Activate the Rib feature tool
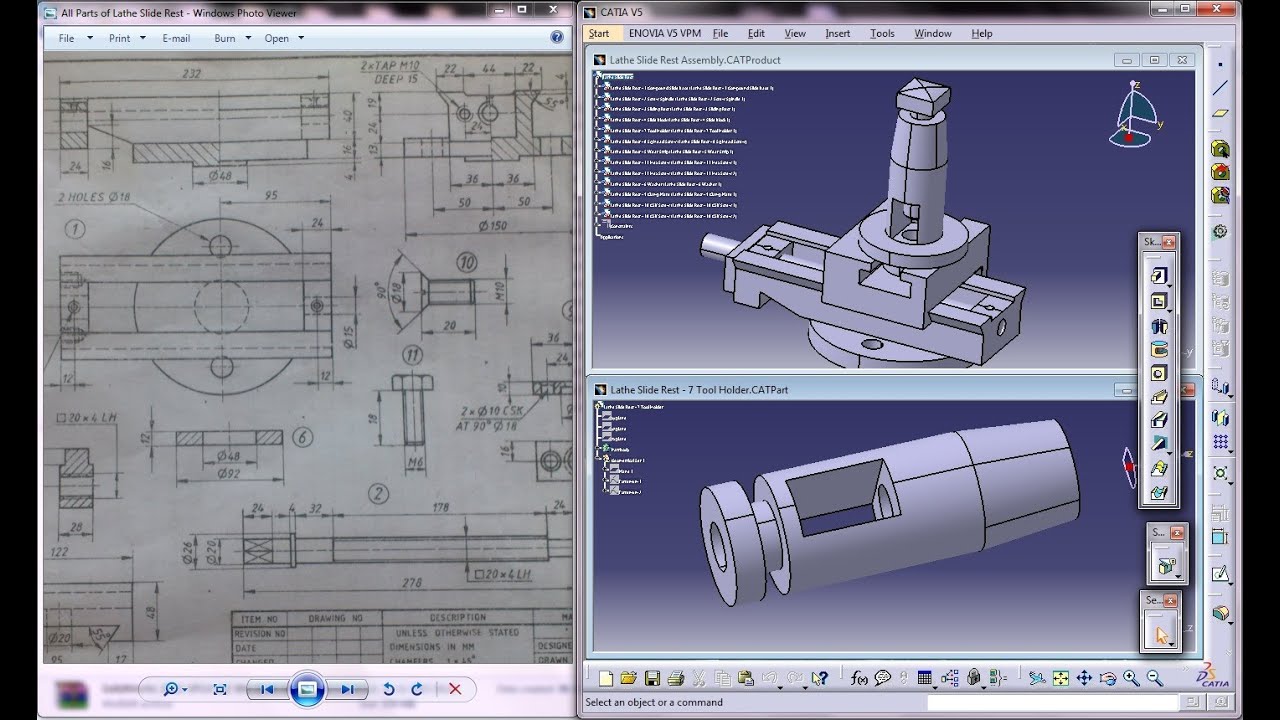 1158,397
